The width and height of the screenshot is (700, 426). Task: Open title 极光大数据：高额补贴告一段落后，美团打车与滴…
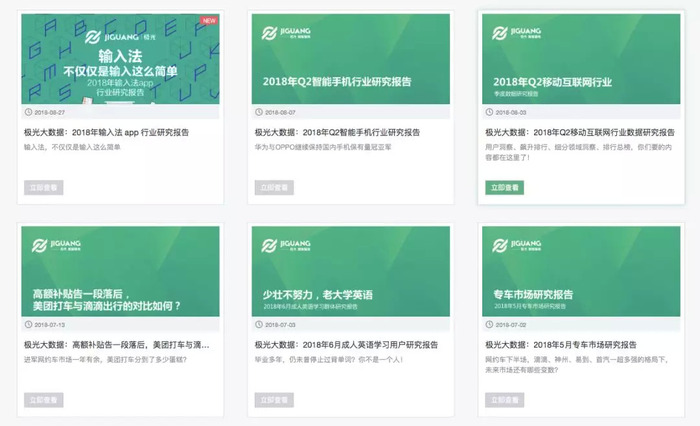point(117,345)
